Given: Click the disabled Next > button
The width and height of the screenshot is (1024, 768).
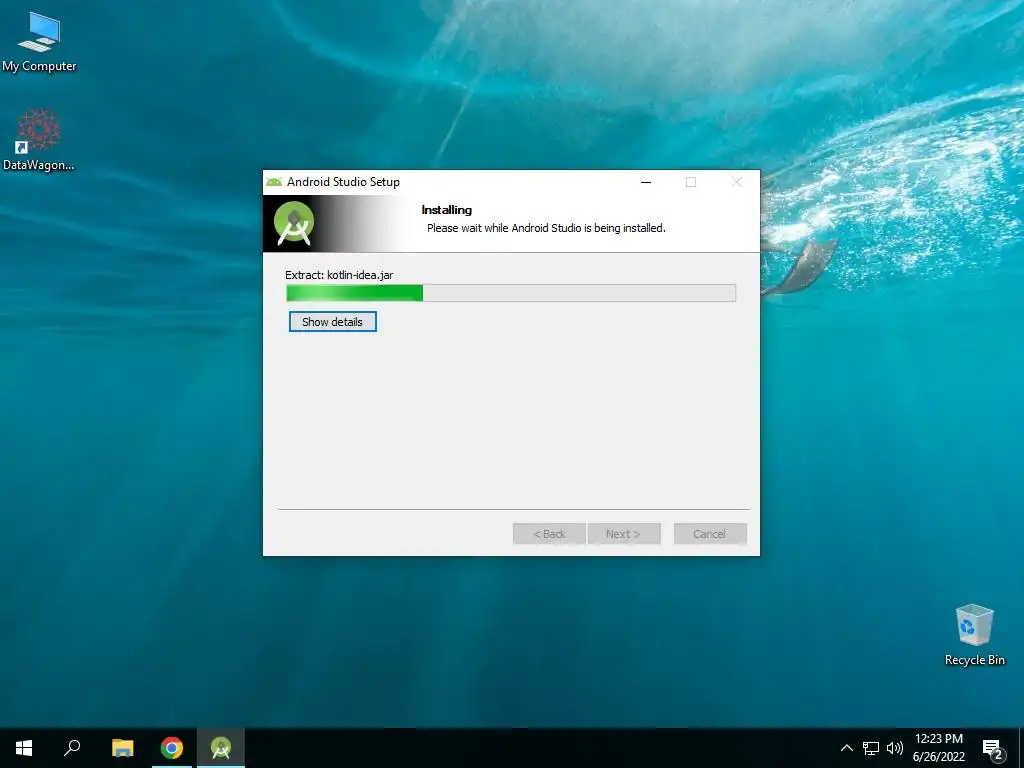Looking at the screenshot, I should click(x=624, y=534).
